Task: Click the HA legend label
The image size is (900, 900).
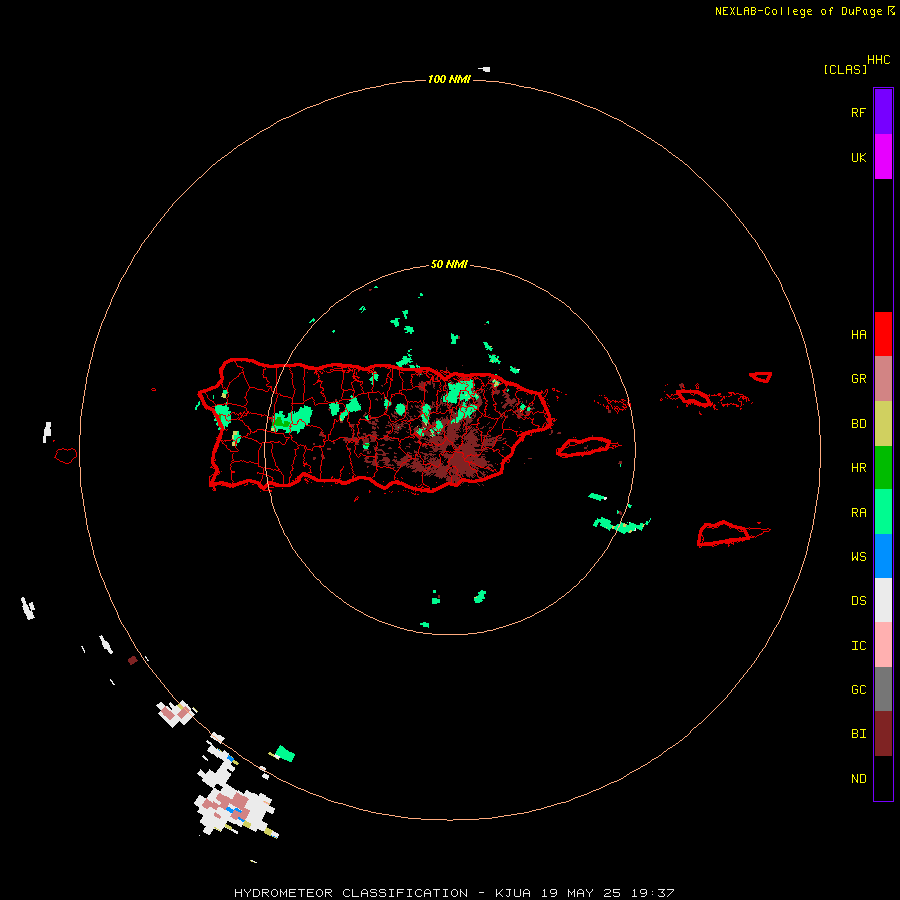Action: 858,334
